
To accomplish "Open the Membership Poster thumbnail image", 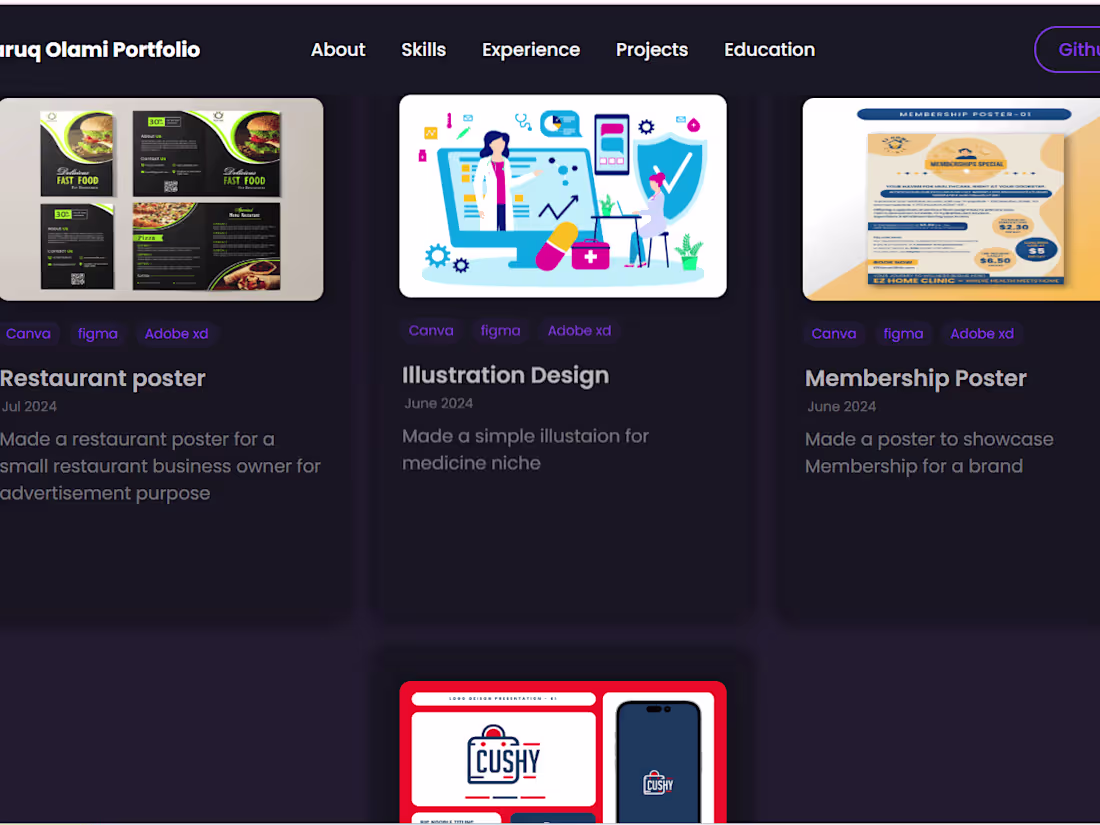I will tap(951, 199).
